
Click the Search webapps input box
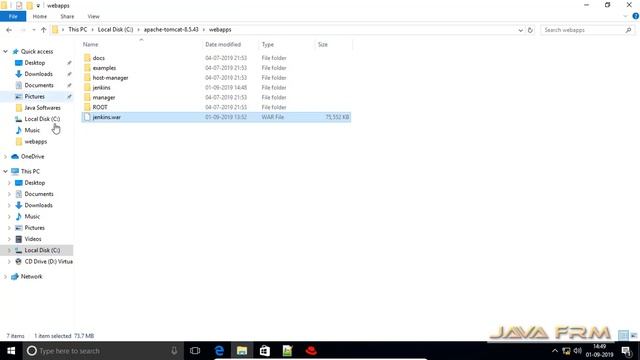(x=583, y=30)
